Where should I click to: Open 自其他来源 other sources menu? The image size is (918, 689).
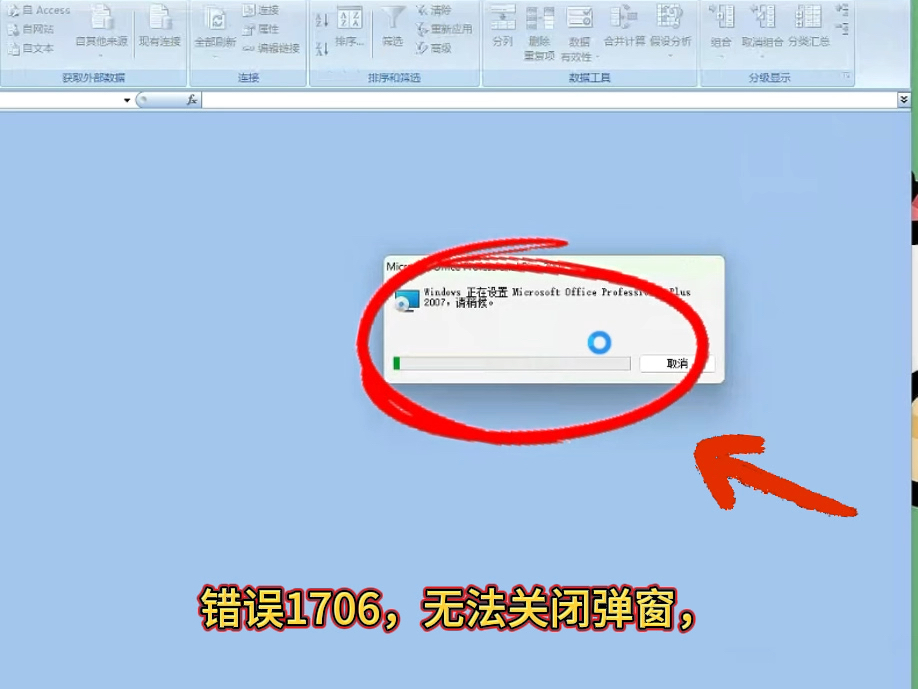coord(101,29)
